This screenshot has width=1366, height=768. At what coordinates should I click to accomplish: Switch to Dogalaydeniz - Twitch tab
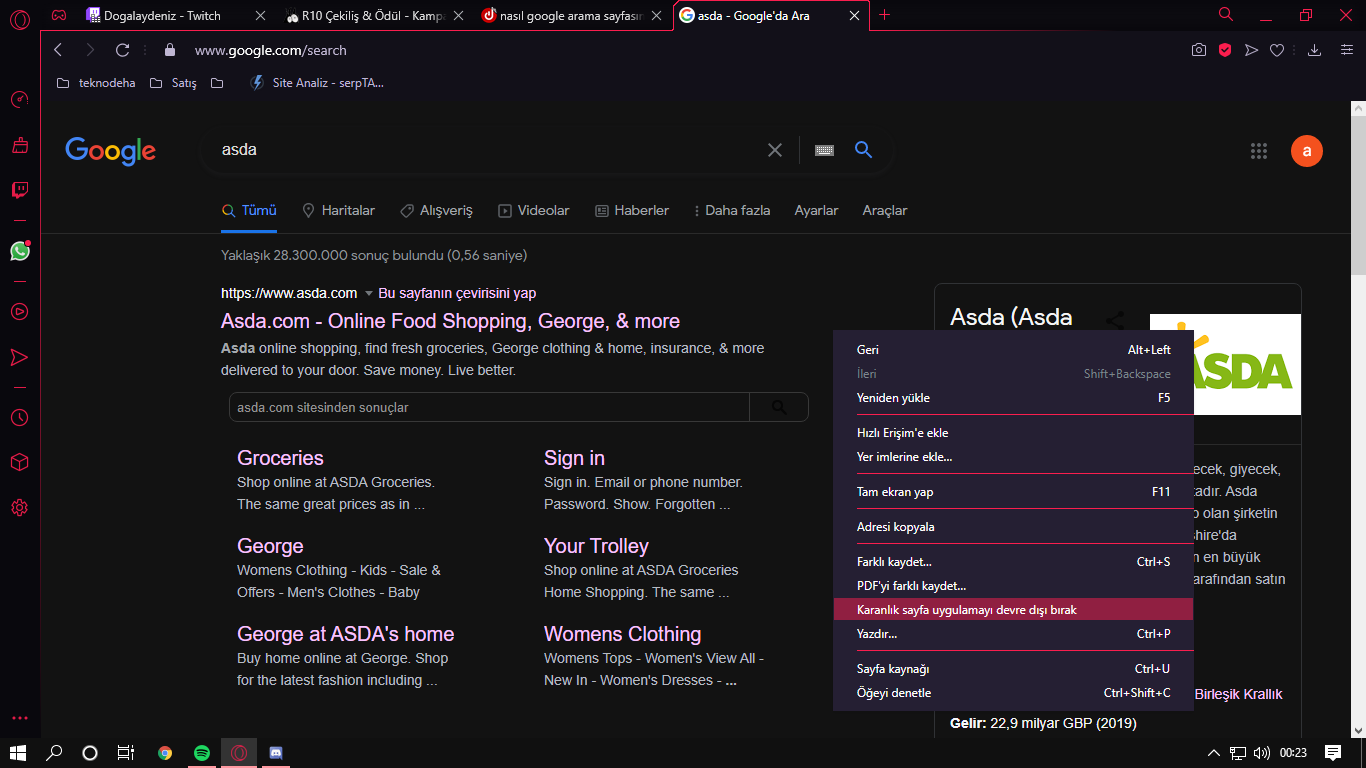tap(173, 15)
